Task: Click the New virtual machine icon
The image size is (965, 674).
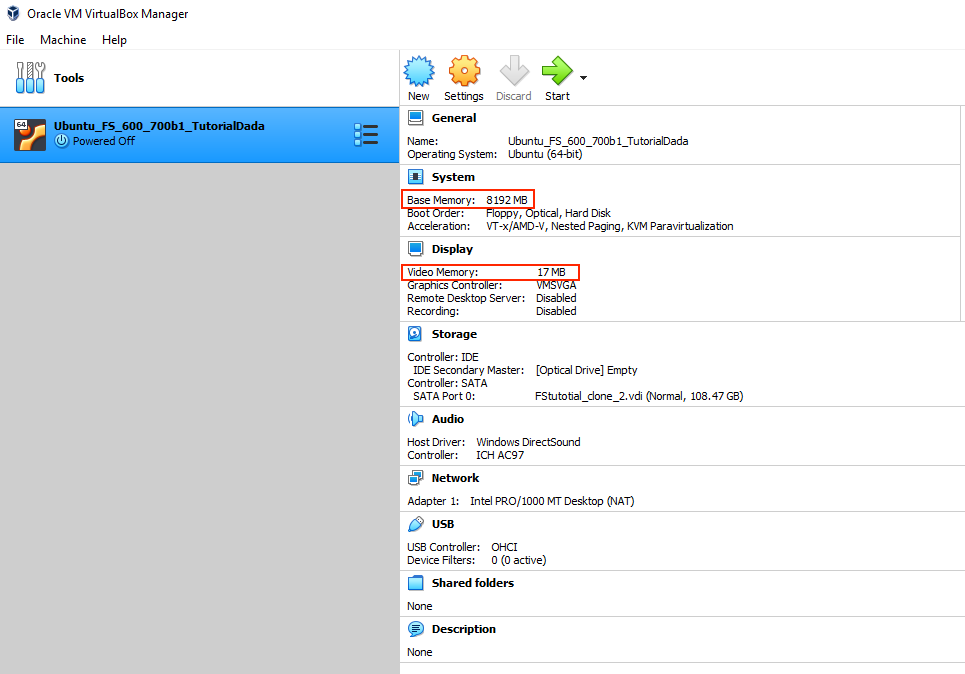Action: (419, 72)
